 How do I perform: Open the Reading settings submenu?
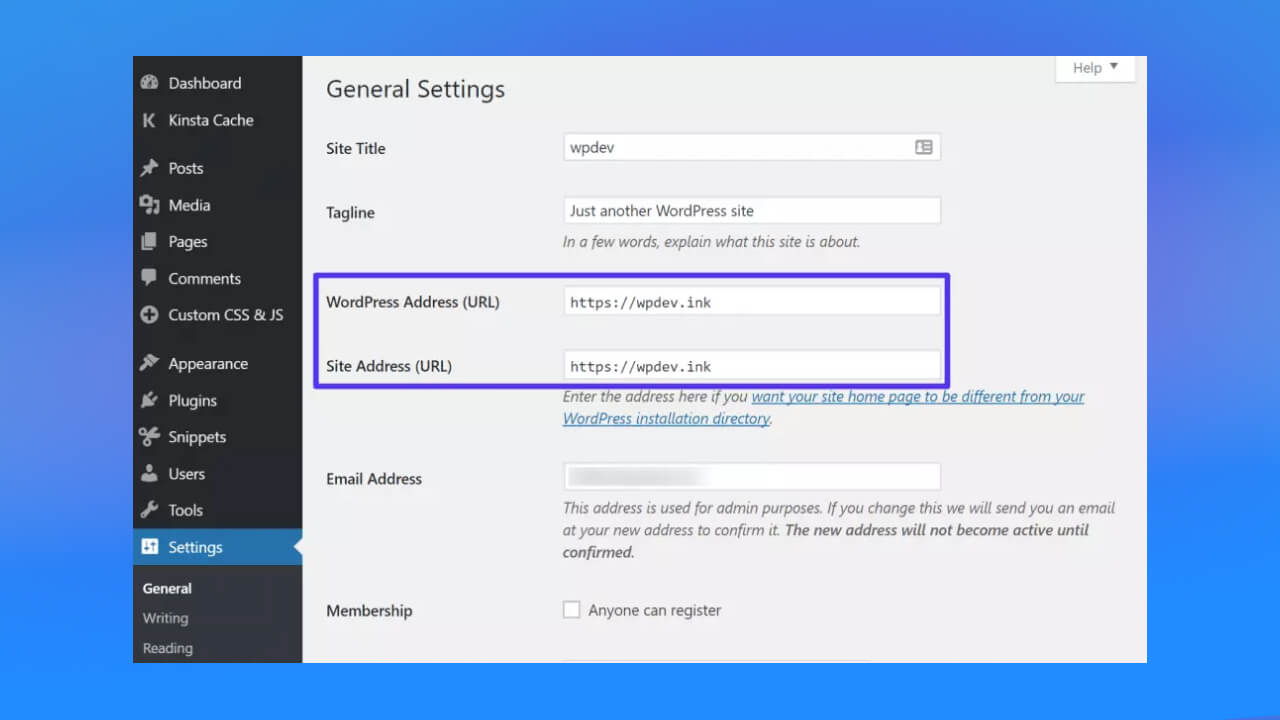point(167,648)
